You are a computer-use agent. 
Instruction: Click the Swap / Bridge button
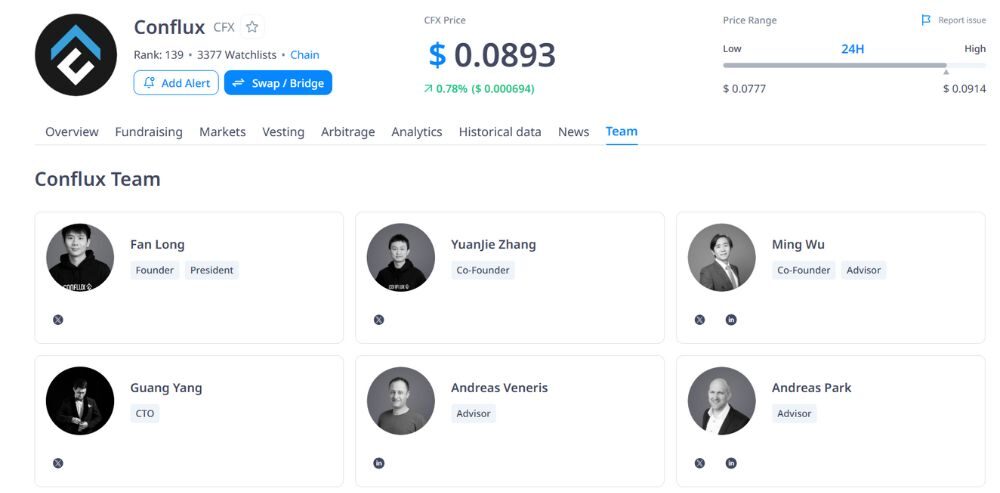(278, 83)
